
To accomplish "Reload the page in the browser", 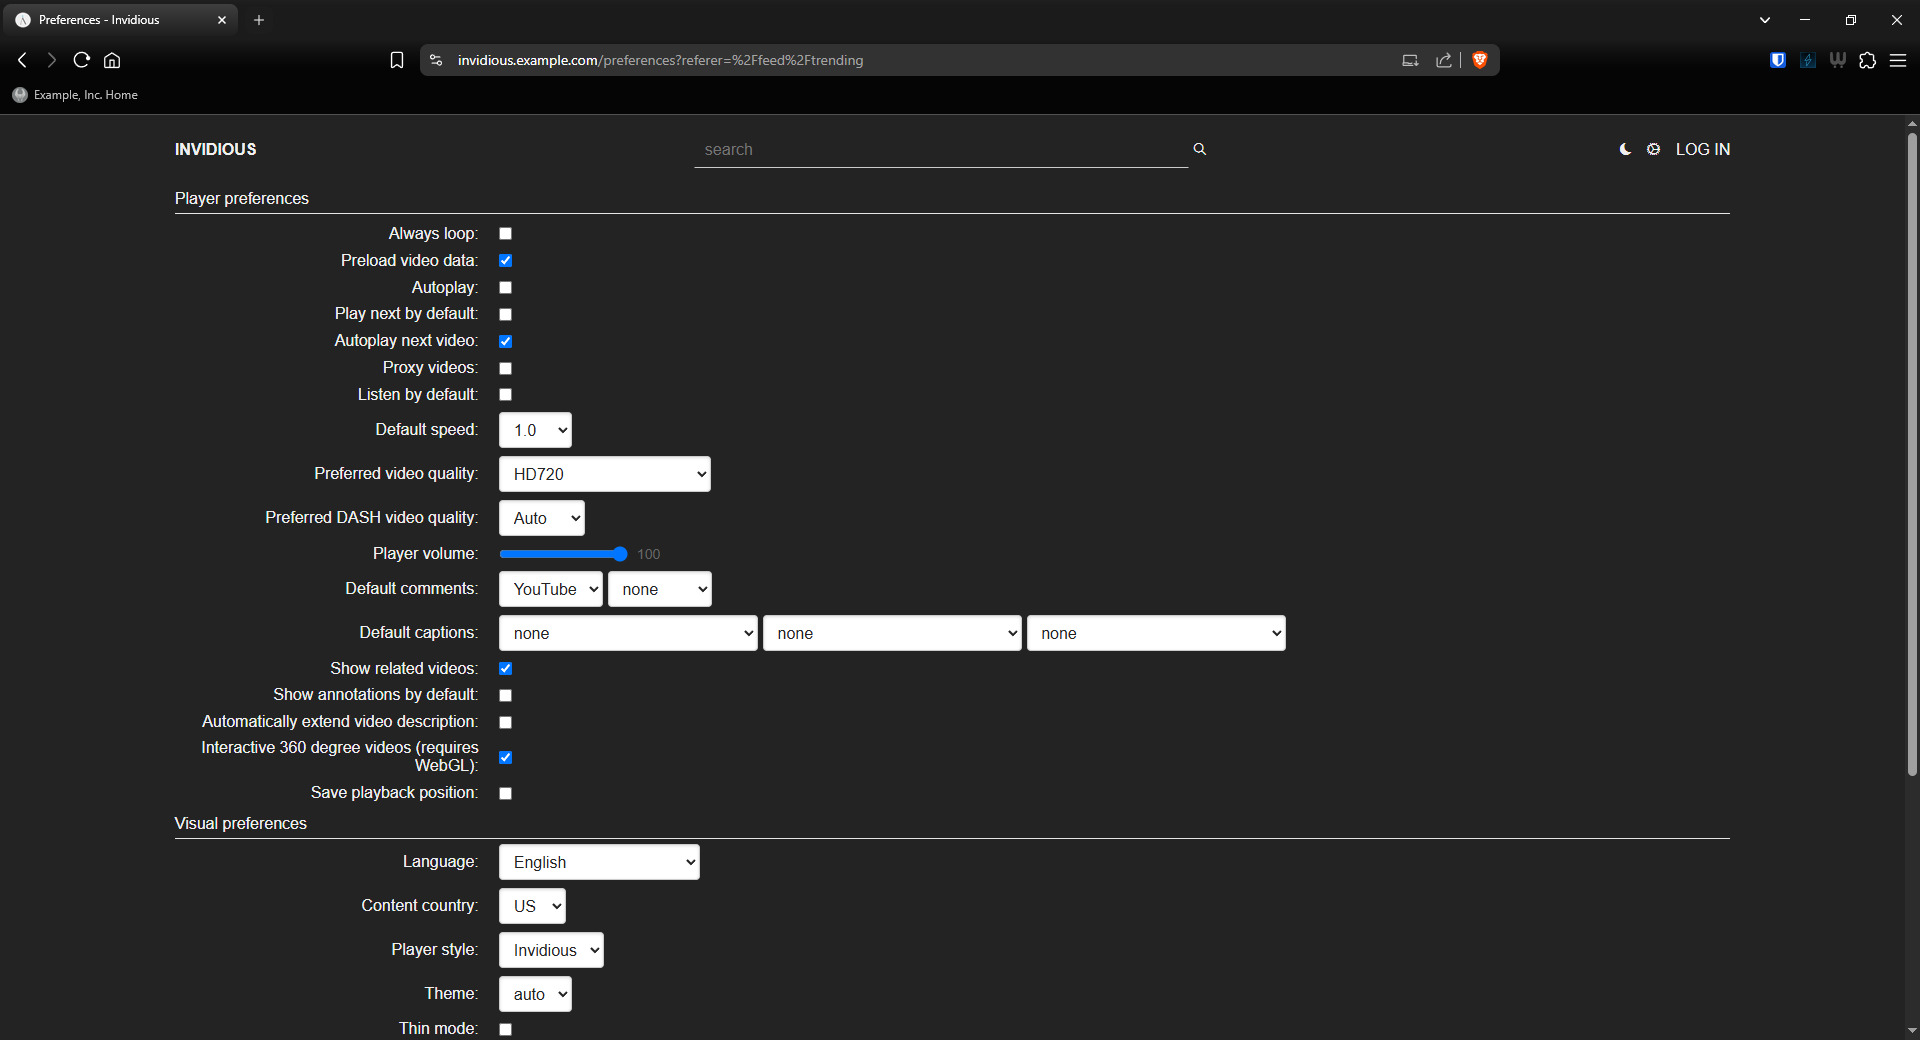I will pos(82,60).
